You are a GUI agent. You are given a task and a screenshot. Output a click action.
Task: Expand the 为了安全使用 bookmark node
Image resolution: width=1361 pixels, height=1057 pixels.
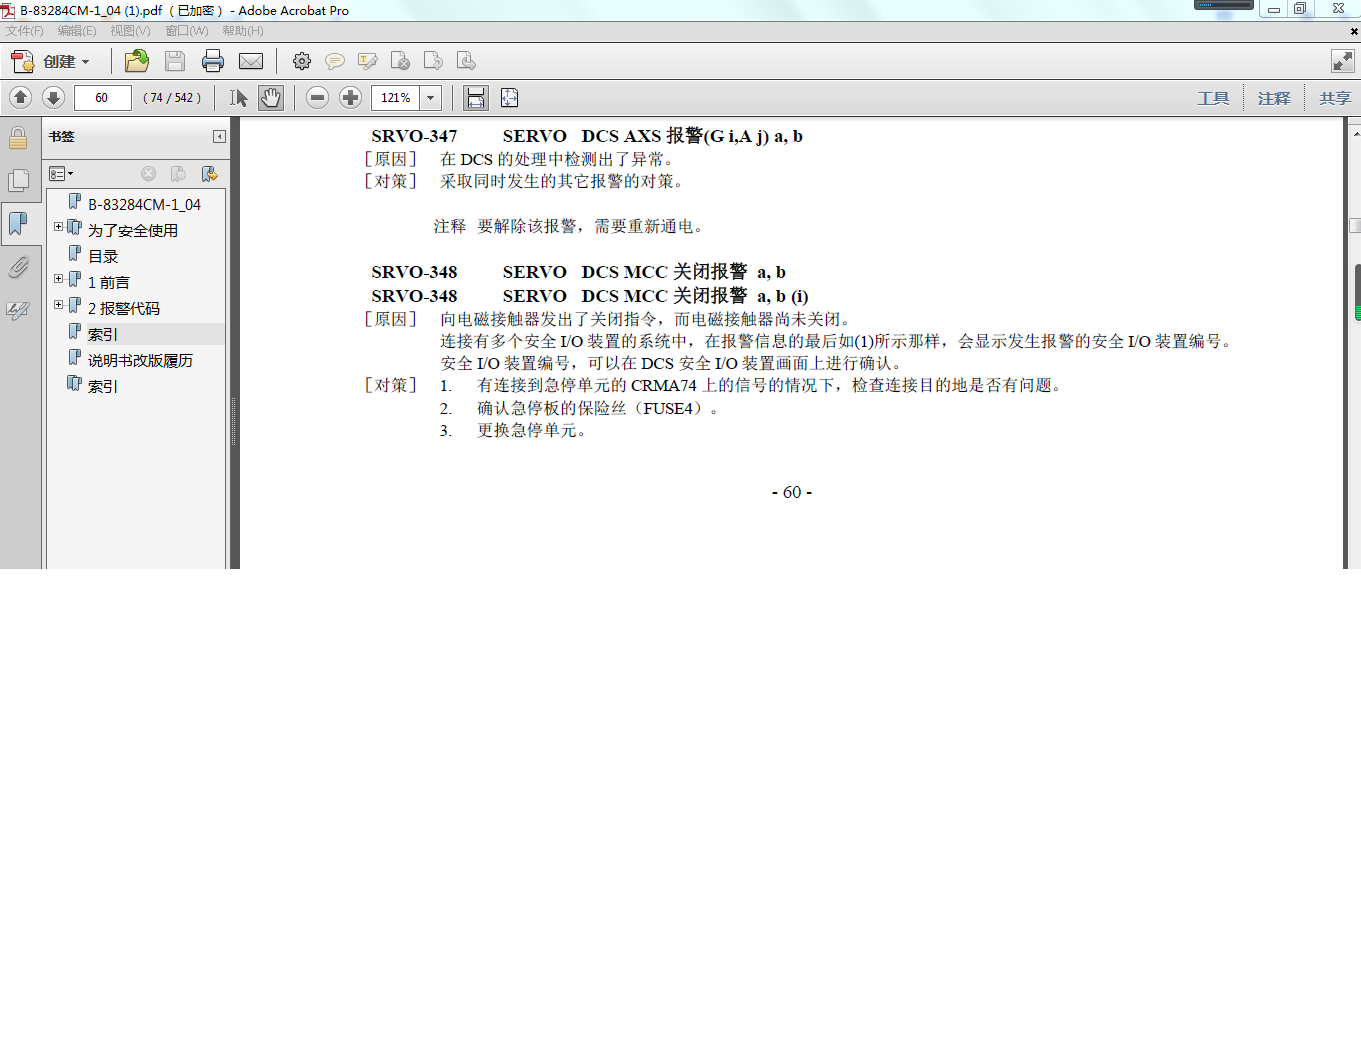58,227
